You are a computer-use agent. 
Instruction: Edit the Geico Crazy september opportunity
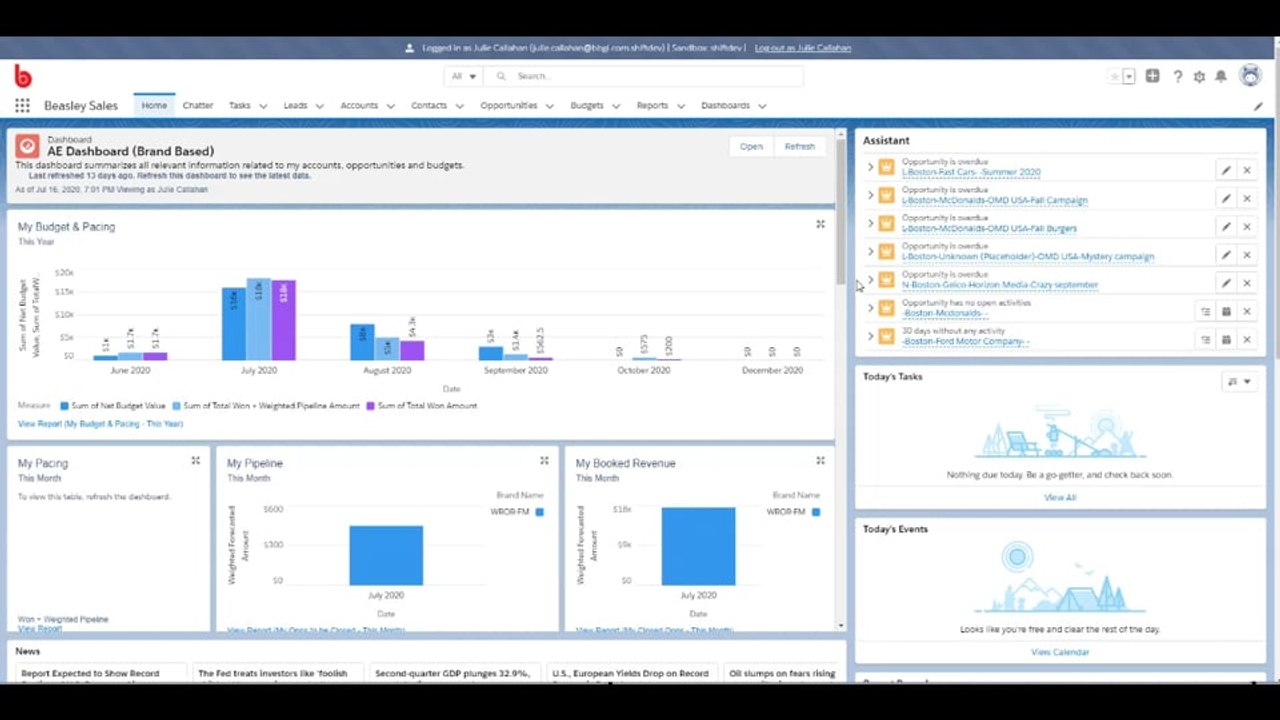(1226, 283)
